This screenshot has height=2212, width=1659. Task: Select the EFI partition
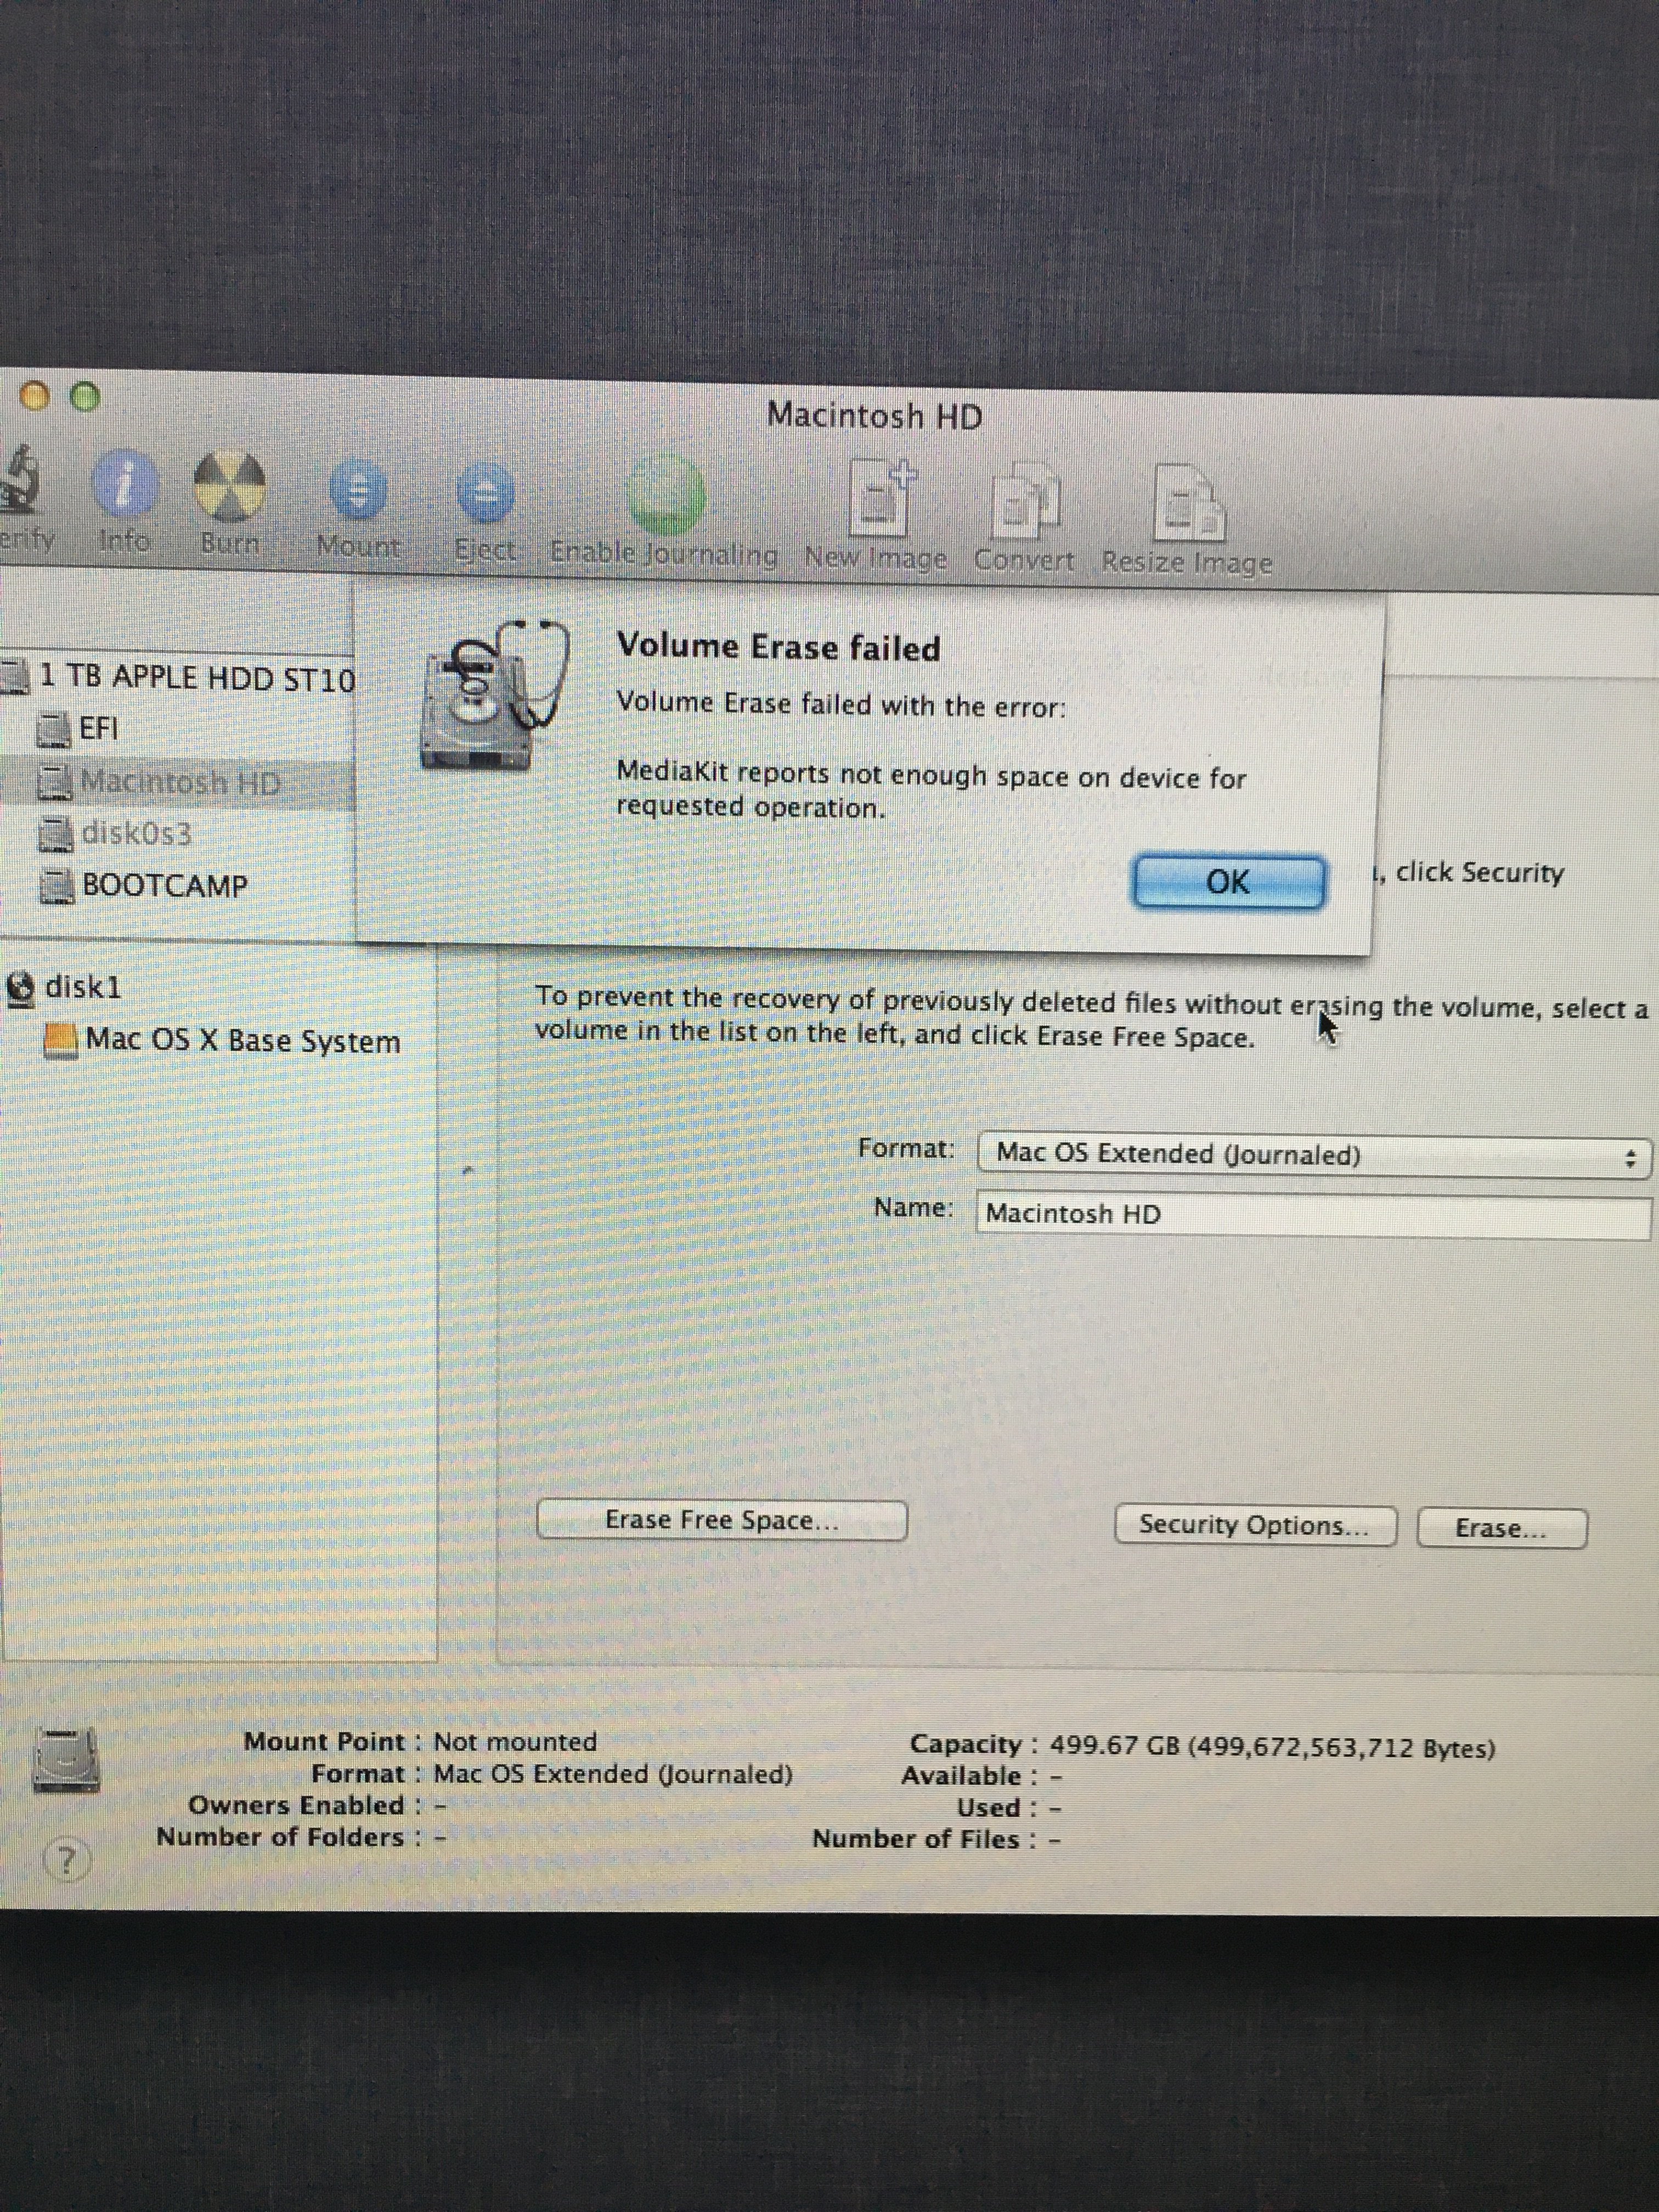77,729
